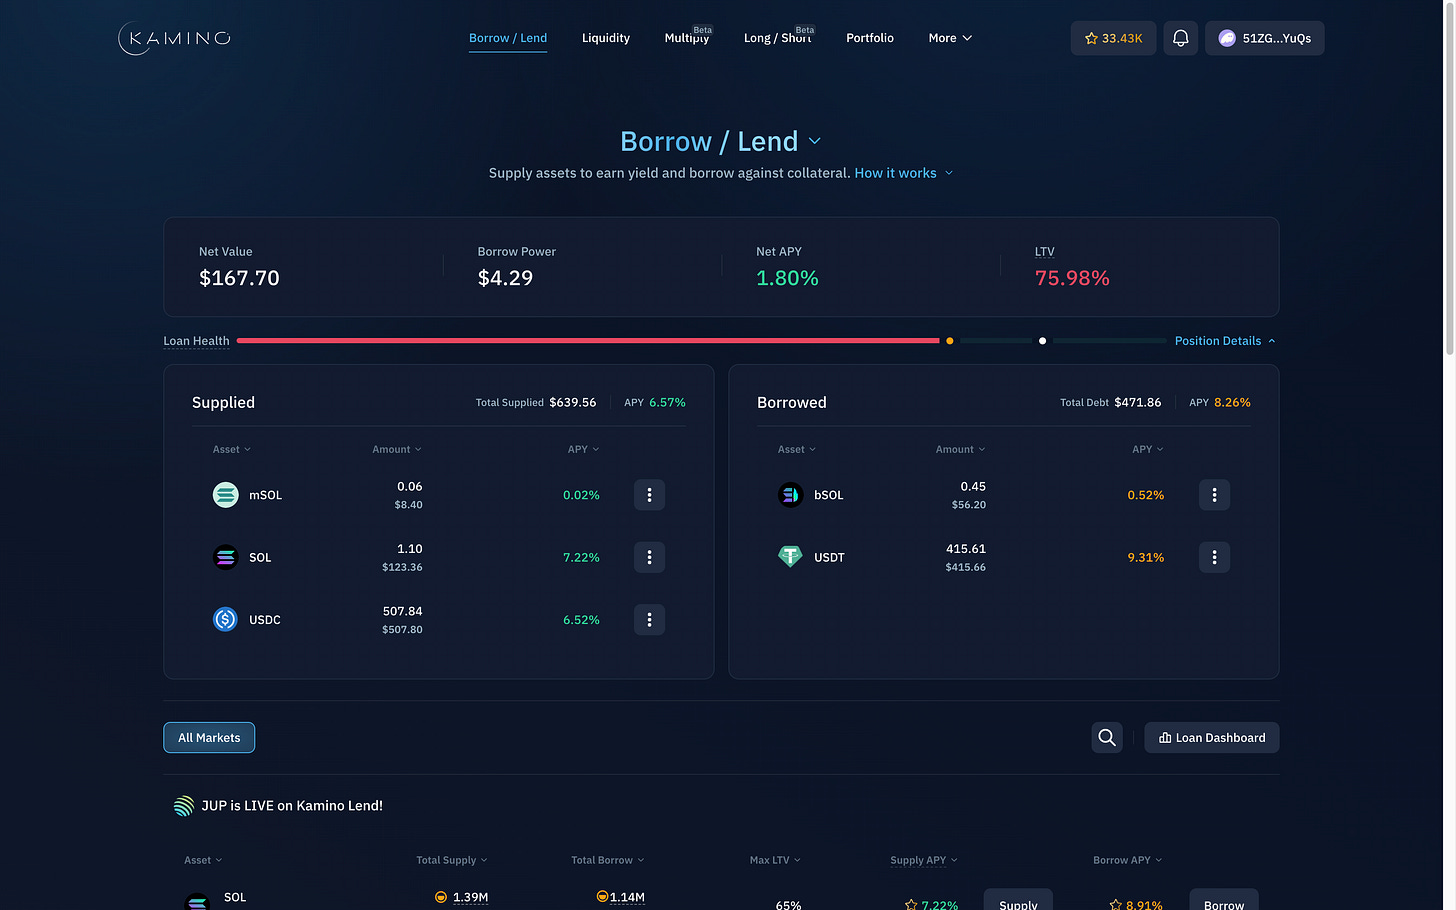Click the Loan Health label

196,341
